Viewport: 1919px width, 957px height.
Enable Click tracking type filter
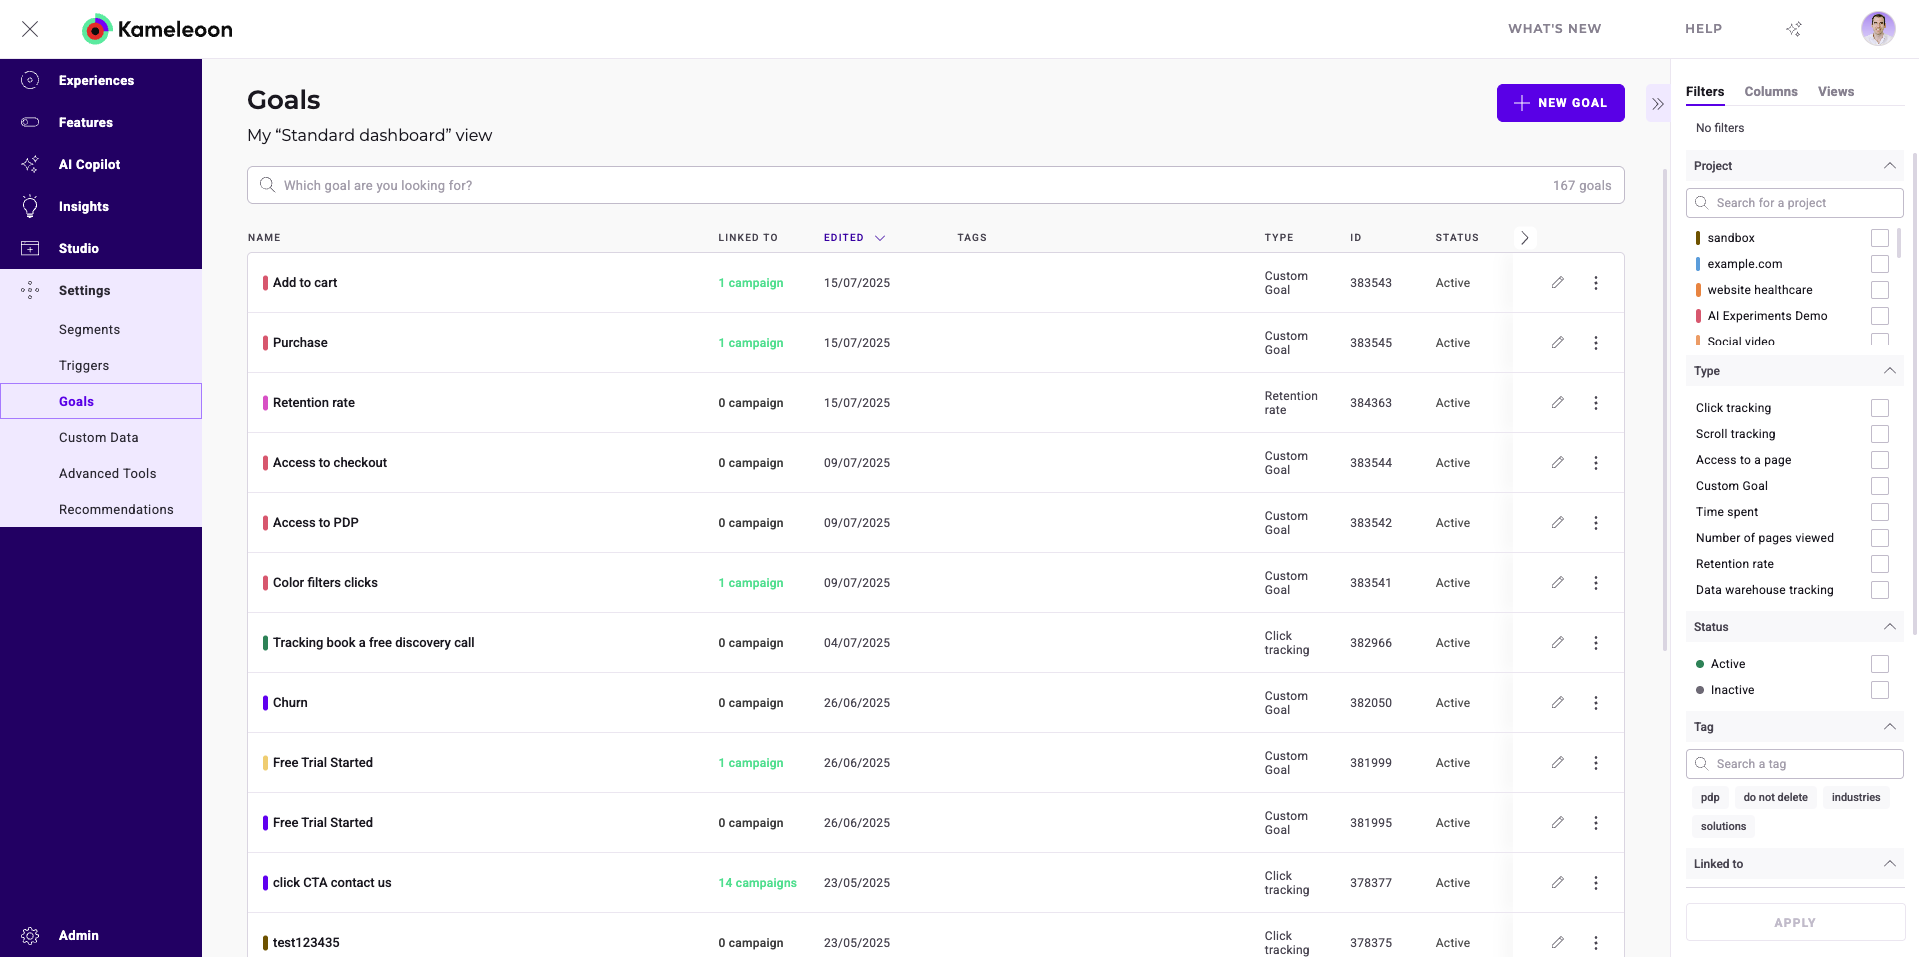[1879, 408]
